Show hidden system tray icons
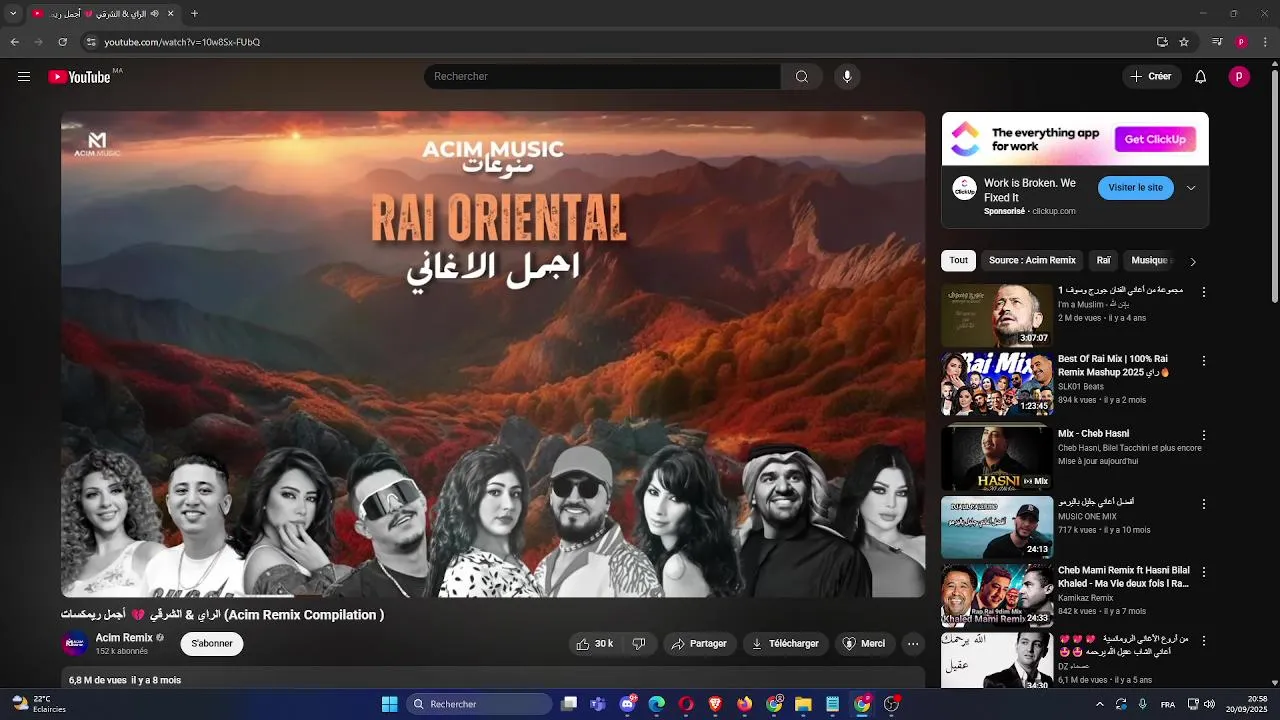Viewport: 1280px width, 720px height. 1100,704
